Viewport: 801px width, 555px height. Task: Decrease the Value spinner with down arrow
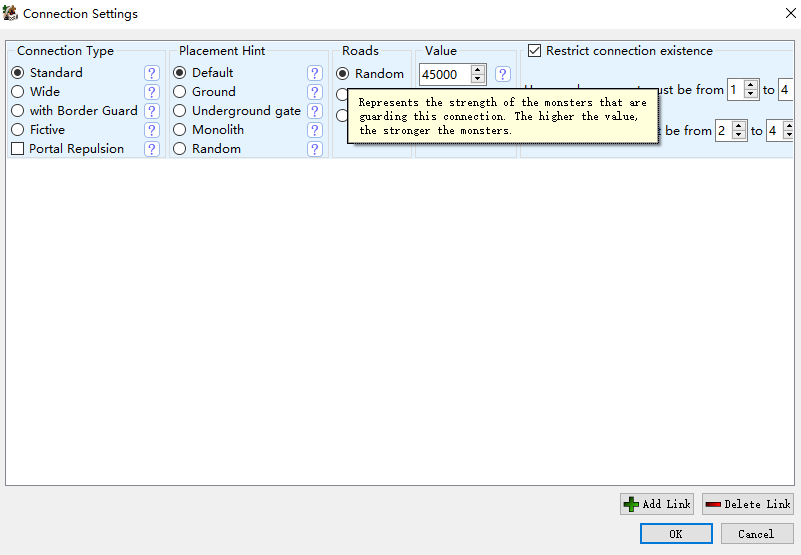click(x=477, y=79)
